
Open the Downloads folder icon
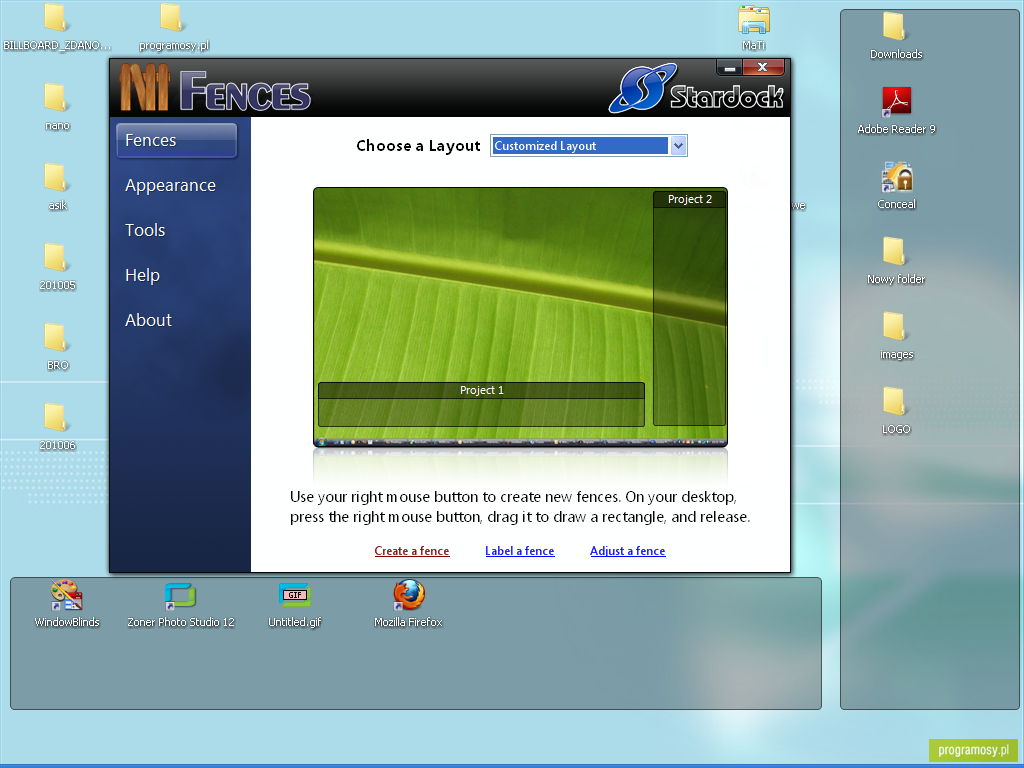click(895, 27)
